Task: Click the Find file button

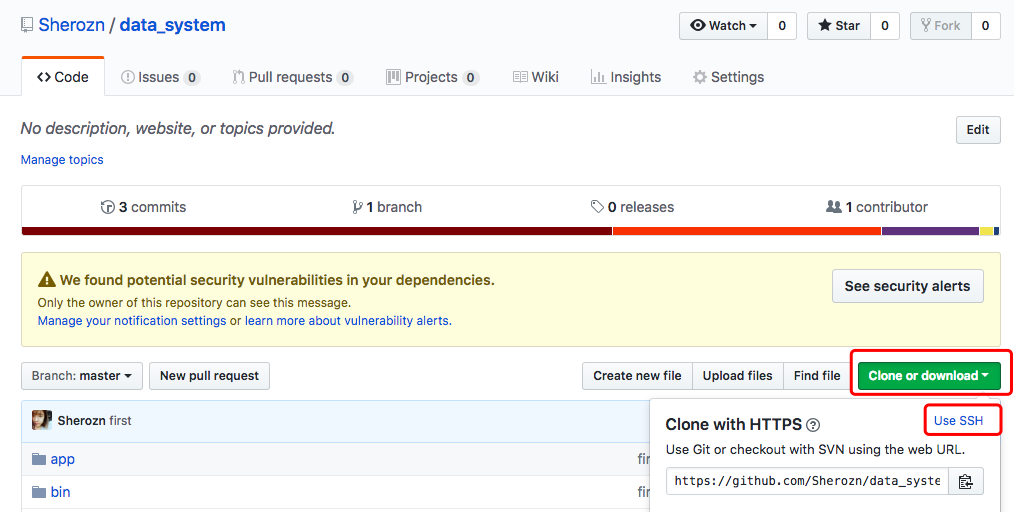Action: (817, 376)
